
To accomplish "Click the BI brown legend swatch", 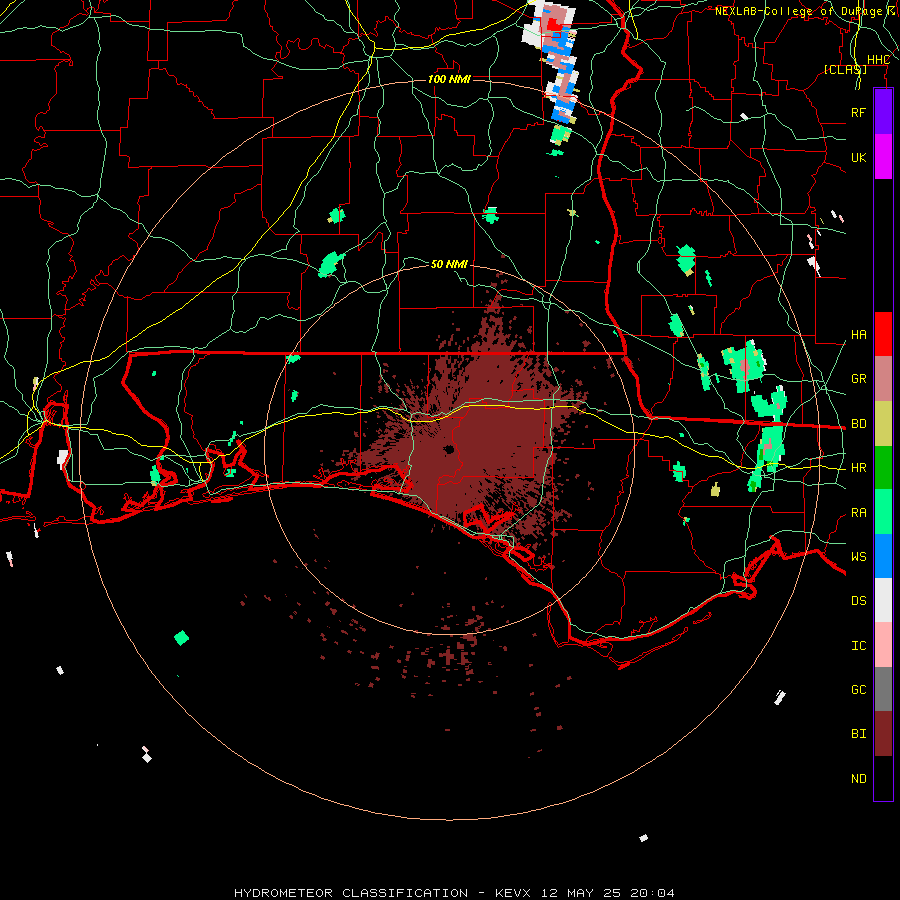I will point(883,734).
